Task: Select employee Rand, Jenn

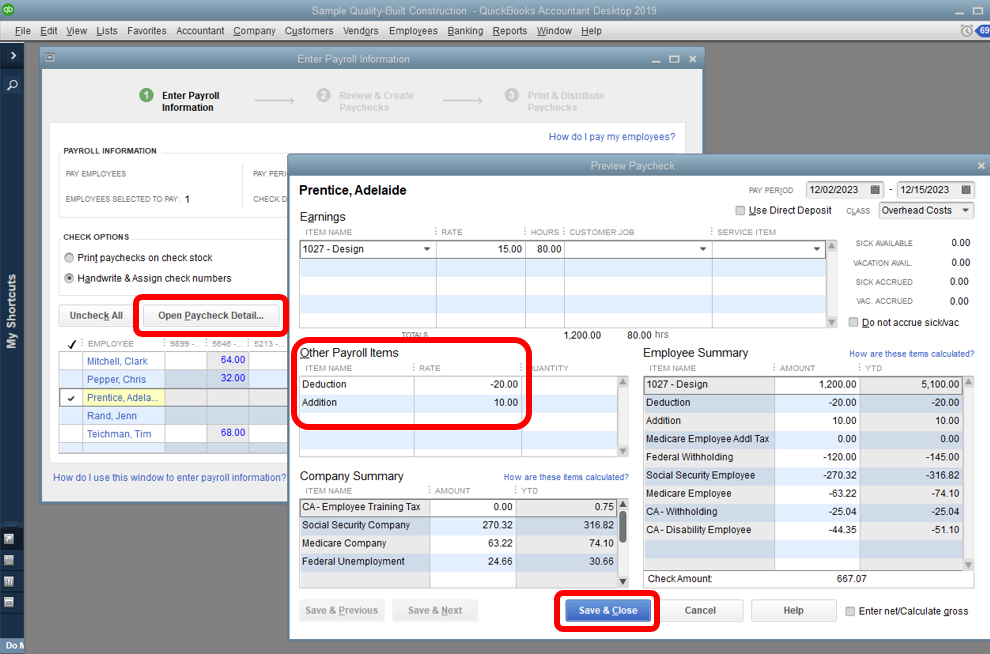Action: tap(112, 416)
